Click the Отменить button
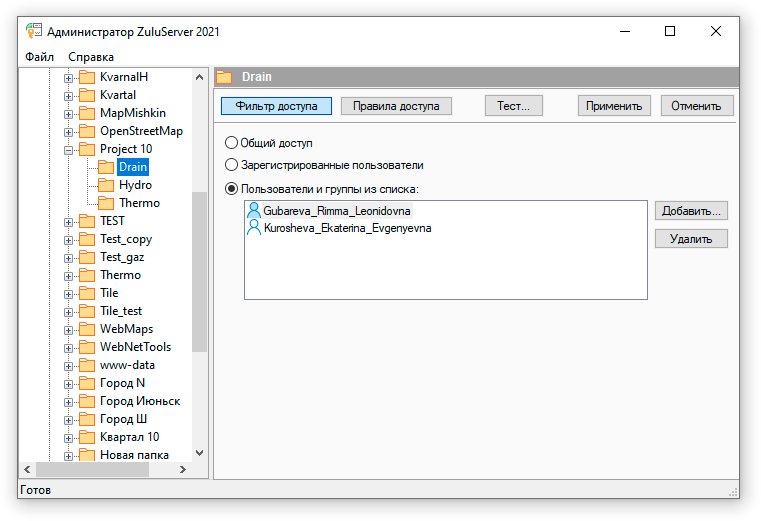 (696, 106)
